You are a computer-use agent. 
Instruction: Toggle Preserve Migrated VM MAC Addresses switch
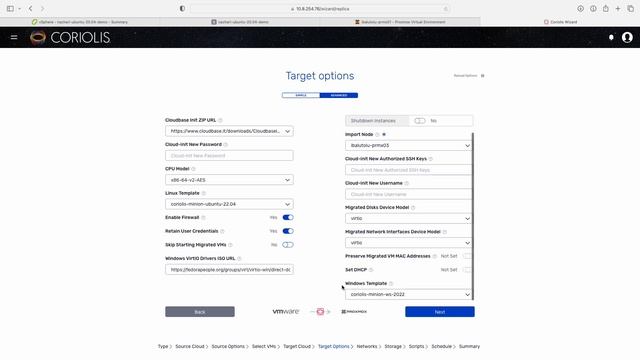pos(467,256)
